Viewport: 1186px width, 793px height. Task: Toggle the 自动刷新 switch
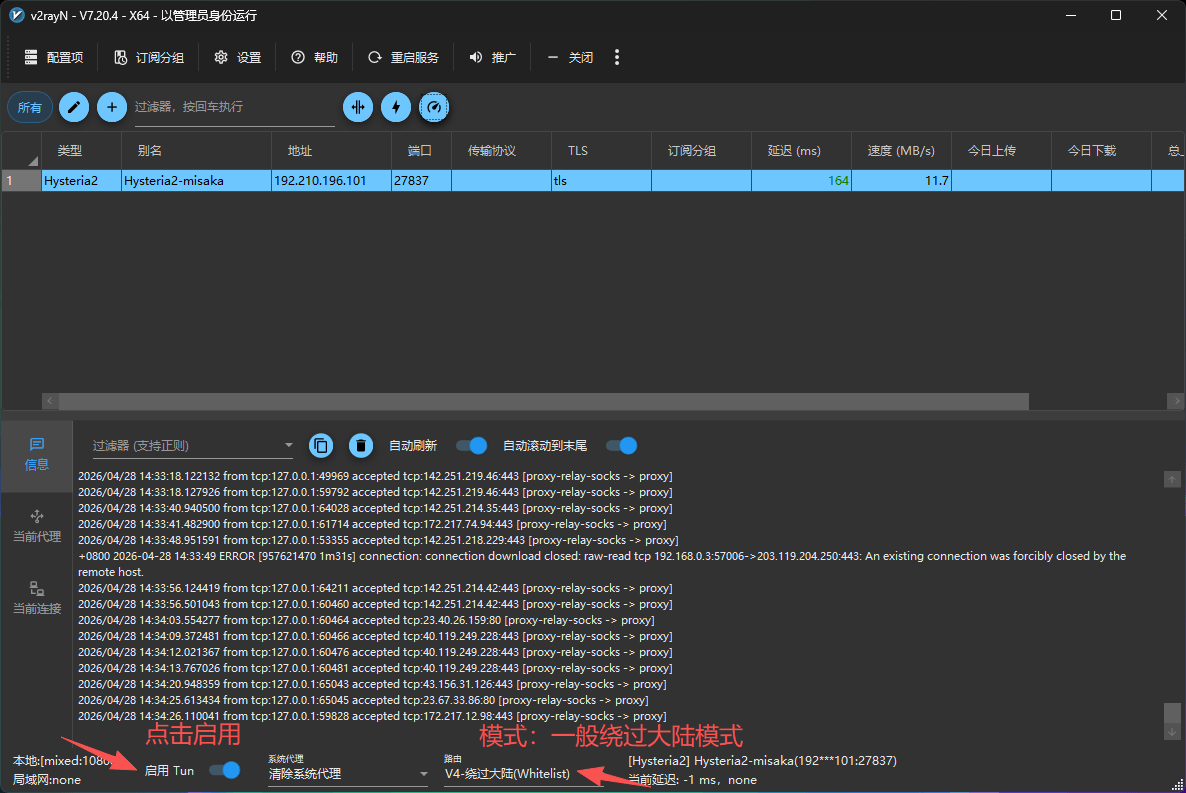[x=471, y=446]
